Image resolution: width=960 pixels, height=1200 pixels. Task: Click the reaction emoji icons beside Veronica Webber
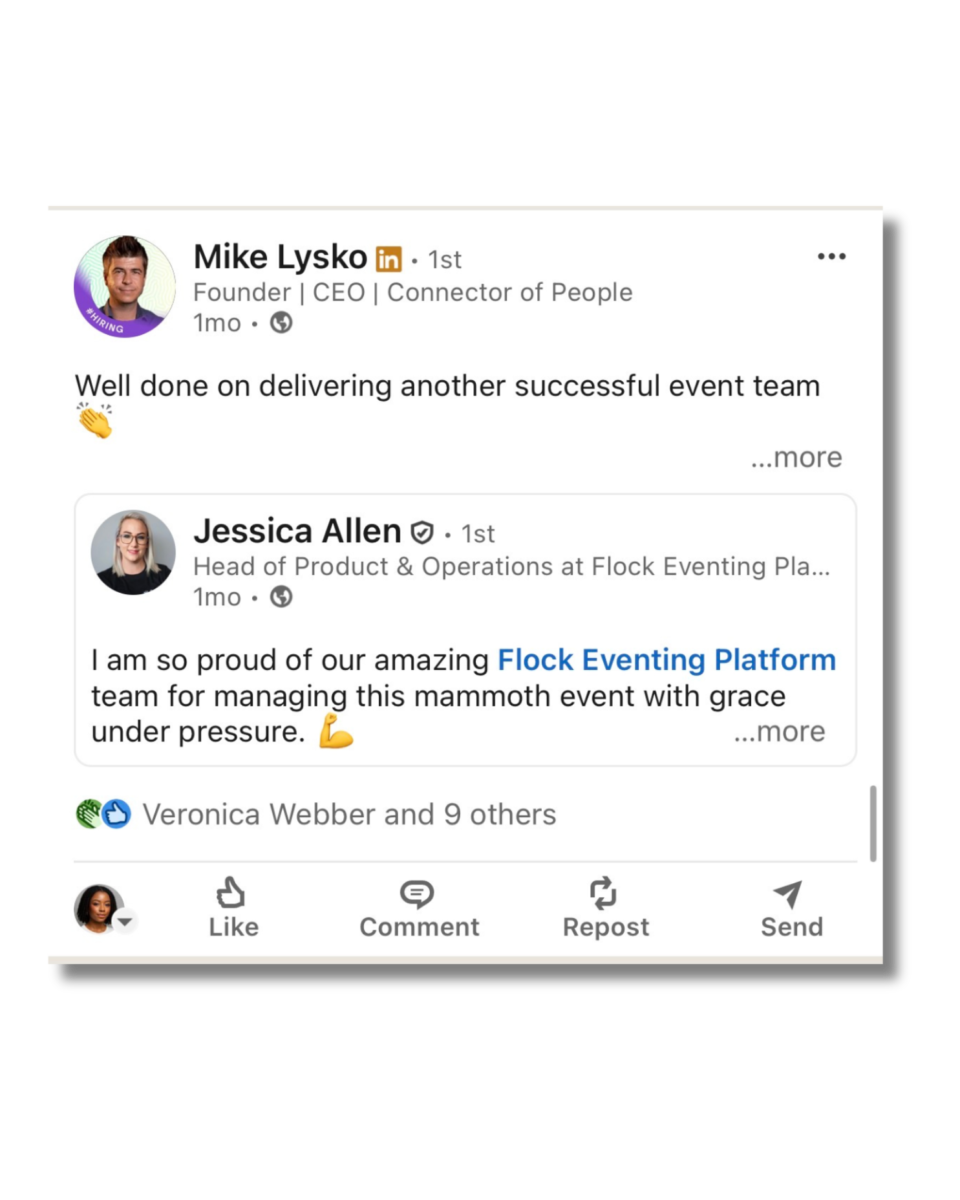coord(103,814)
